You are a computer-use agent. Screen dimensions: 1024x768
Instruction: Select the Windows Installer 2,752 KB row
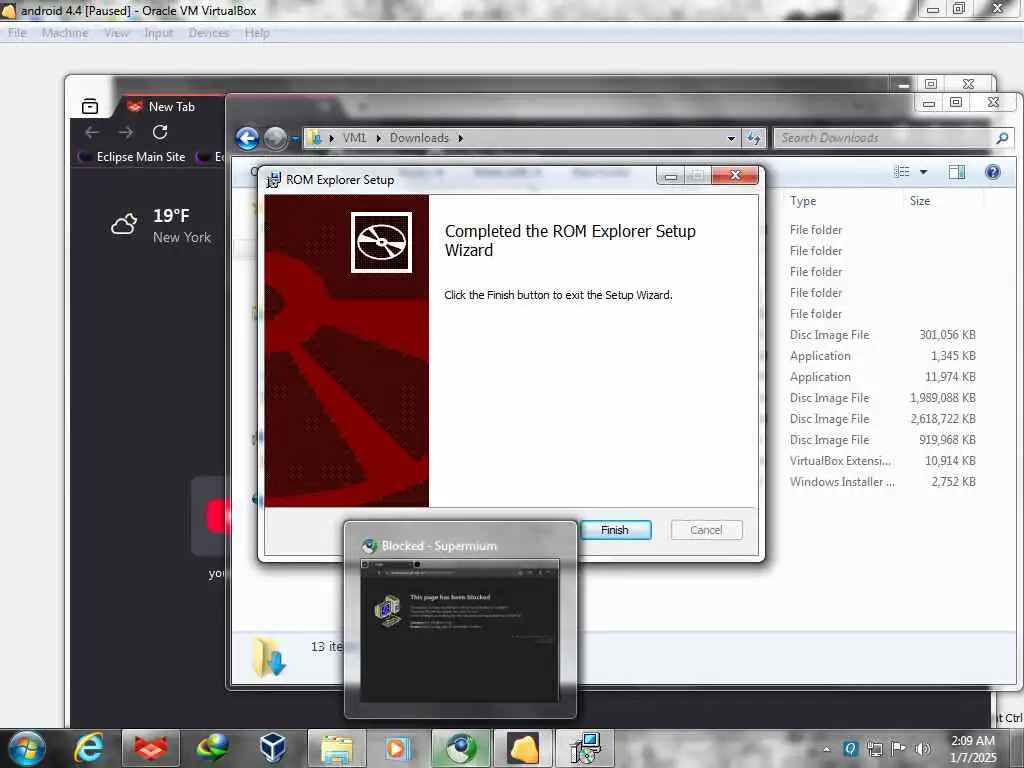(x=882, y=482)
